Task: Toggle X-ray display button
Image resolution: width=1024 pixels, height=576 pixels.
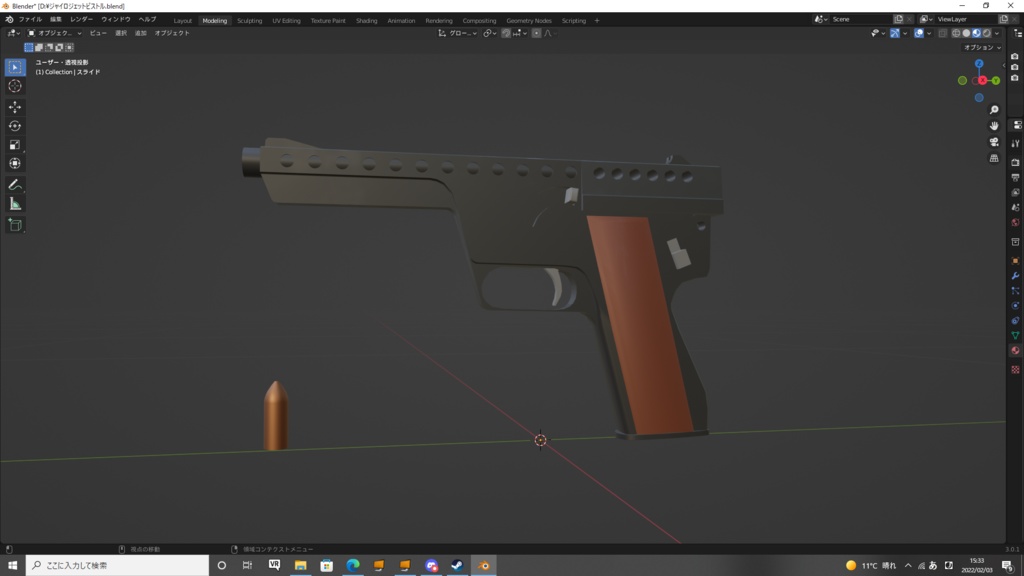Action: click(942, 33)
